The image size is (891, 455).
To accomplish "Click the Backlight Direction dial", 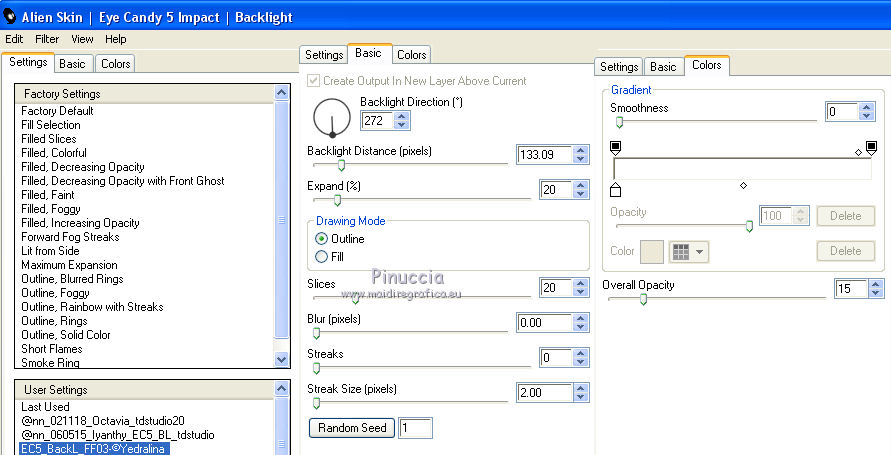I will (332, 118).
